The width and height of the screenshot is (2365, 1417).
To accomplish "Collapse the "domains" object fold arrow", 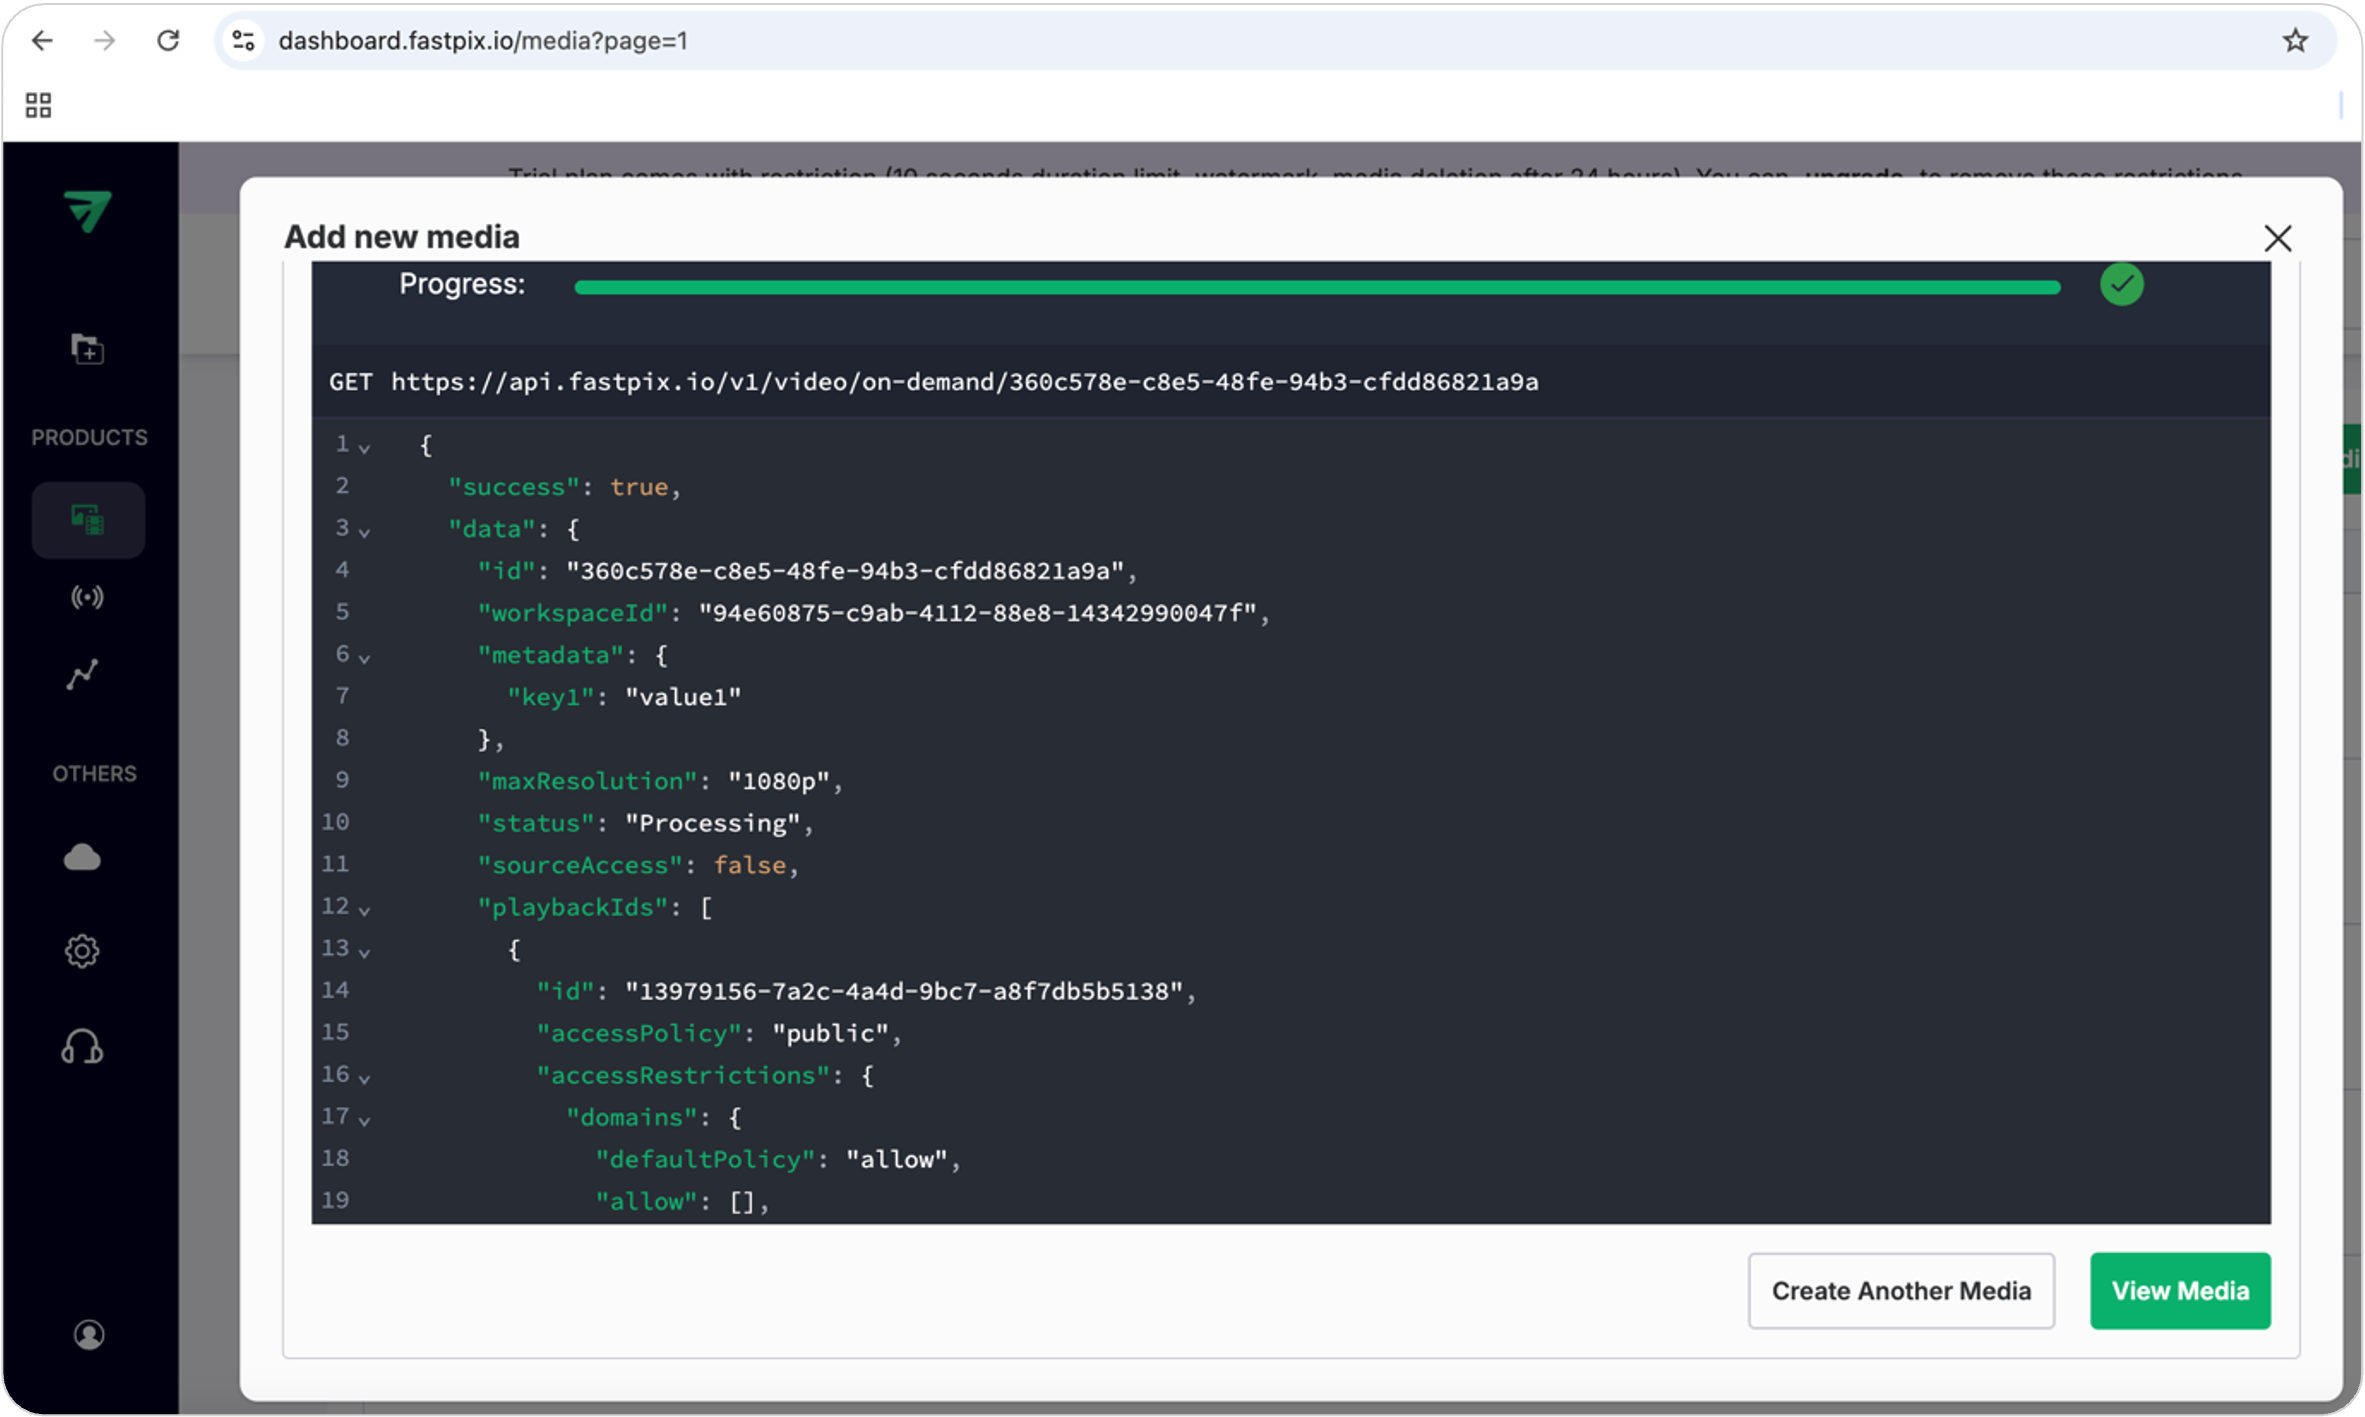I will (365, 1121).
